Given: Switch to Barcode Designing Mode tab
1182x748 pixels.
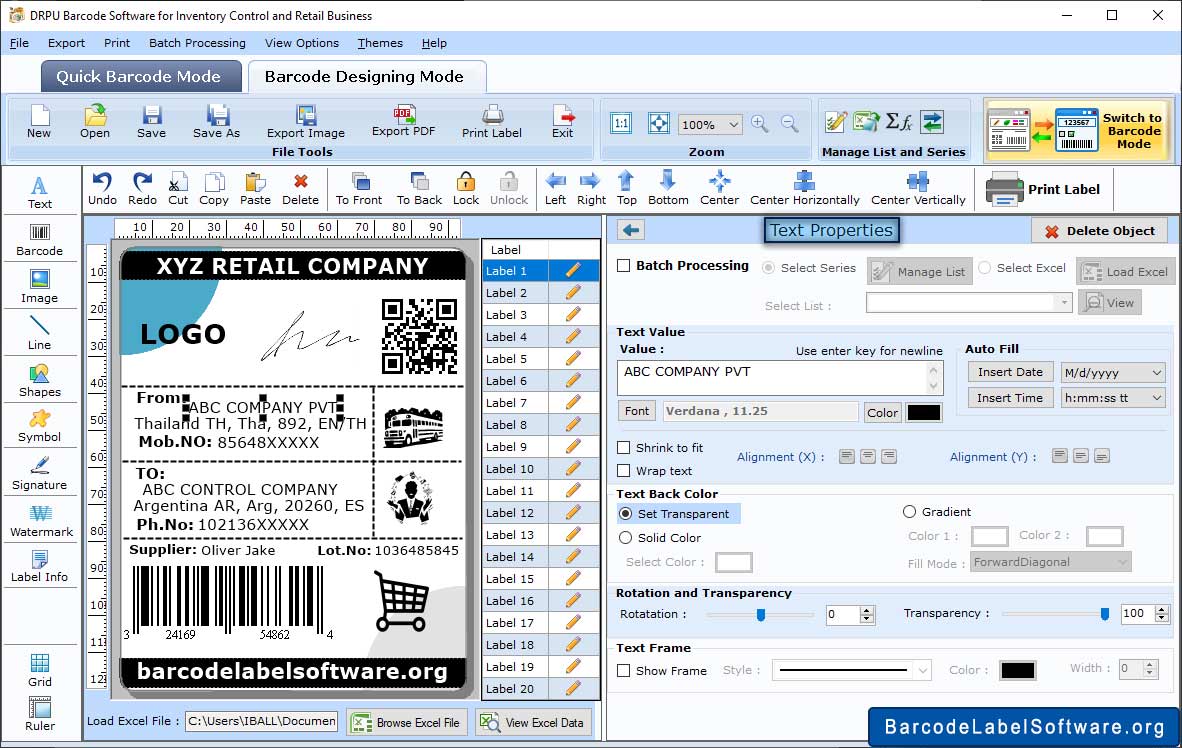Looking at the screenshot, I should (366, 76).
